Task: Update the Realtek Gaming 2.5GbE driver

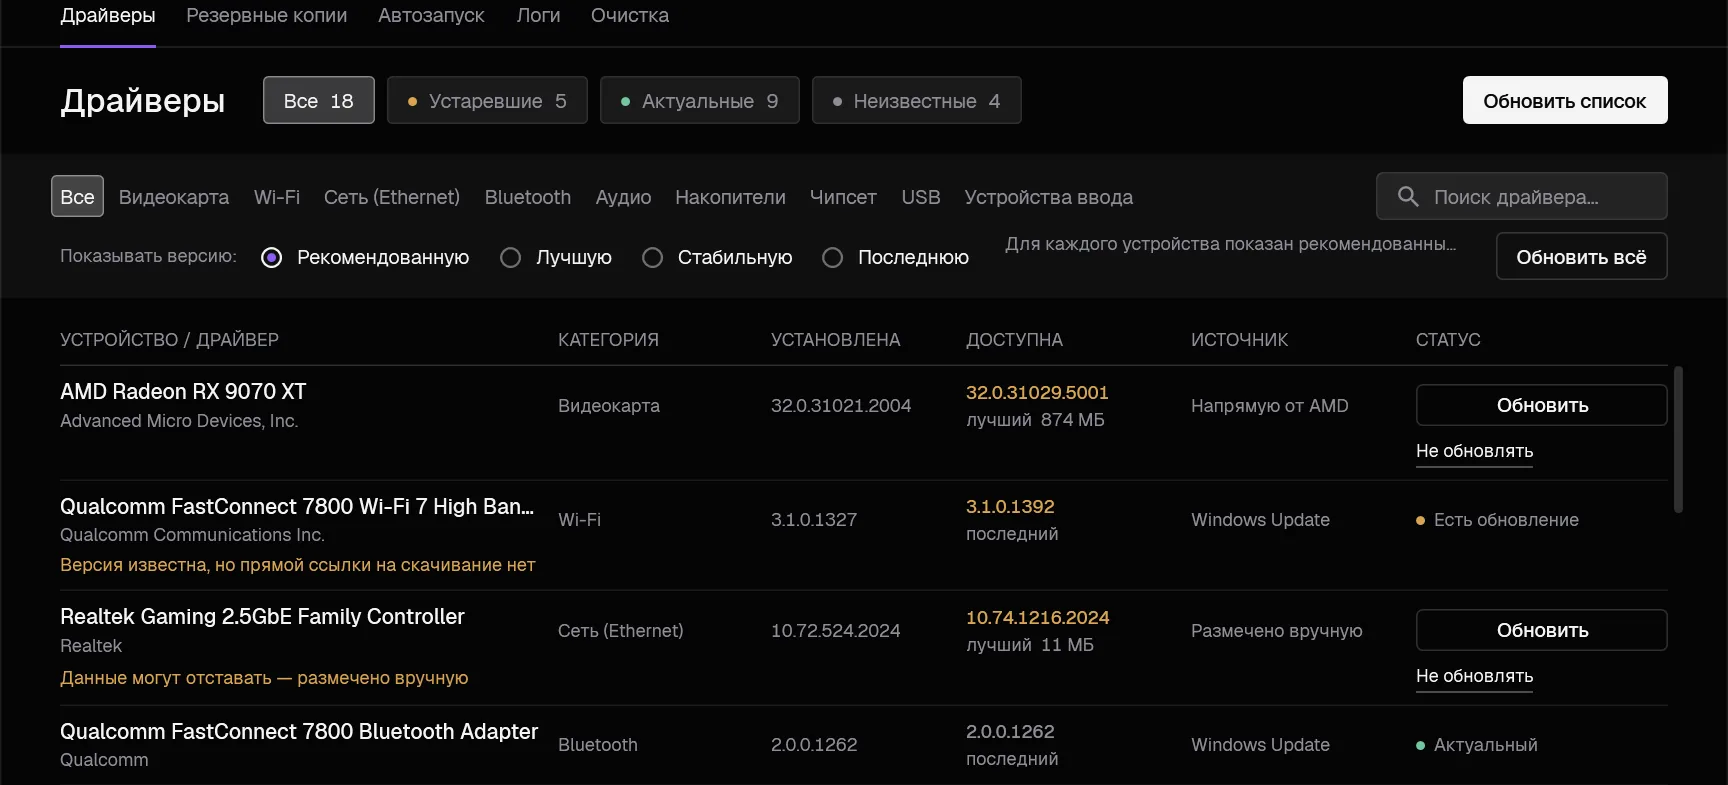Action: tap(1542, 630)
